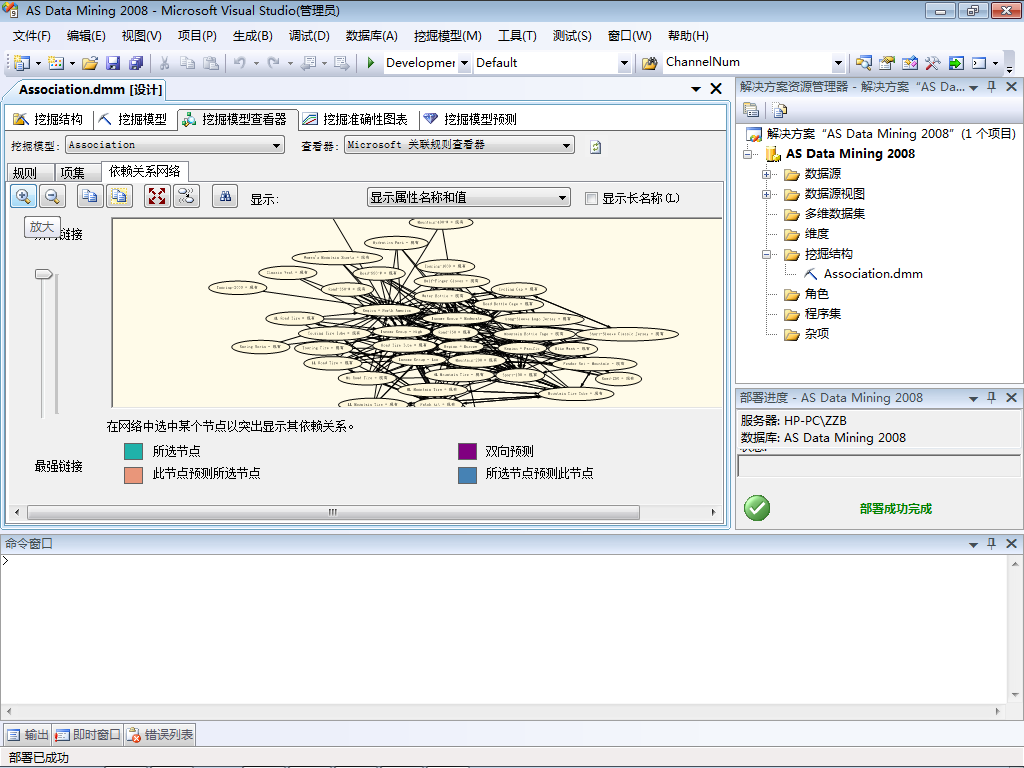Screen dimensions: 1024x768
Task: Switch to the 挖掘准确性图表 tab
Action: tap(355, 119)
